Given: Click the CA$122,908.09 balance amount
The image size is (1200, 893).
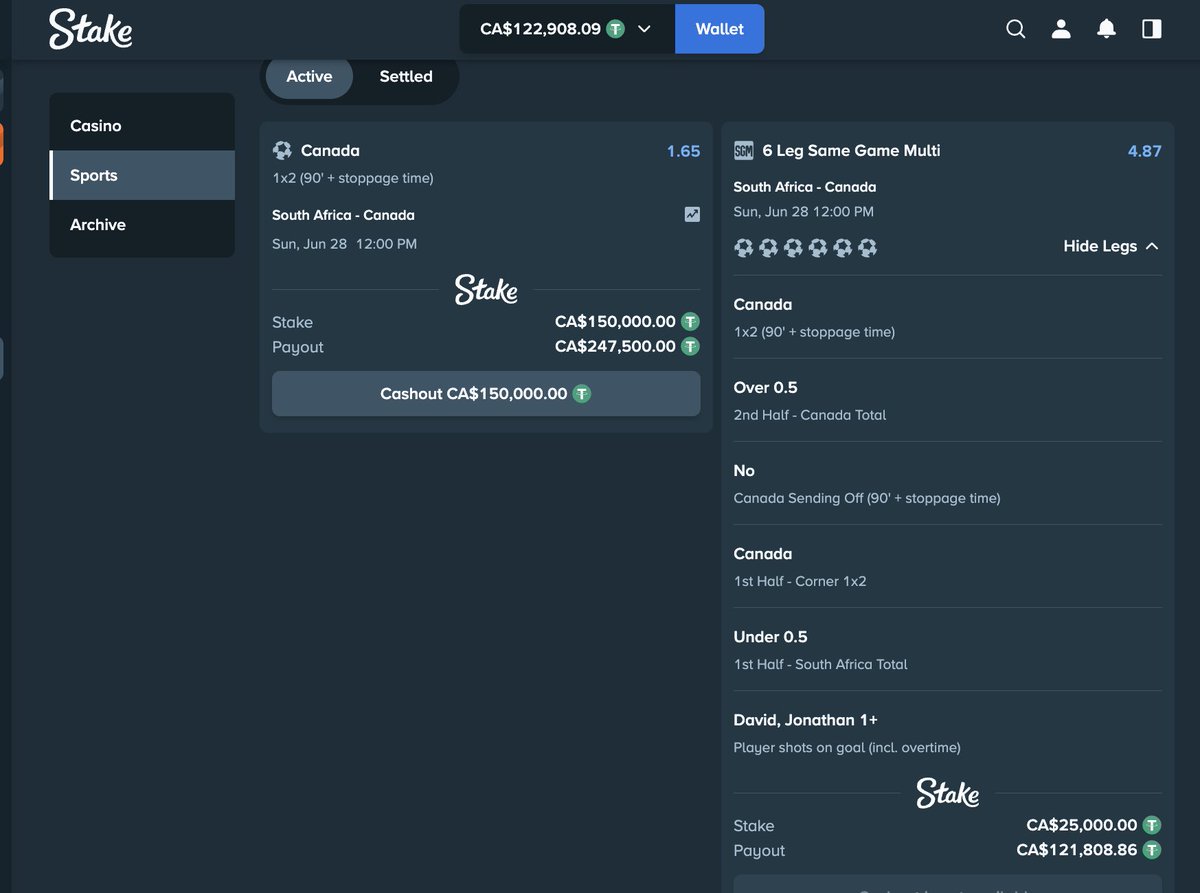Looking at the screenshot, I should pyautogui.click(x=540, y=29).
